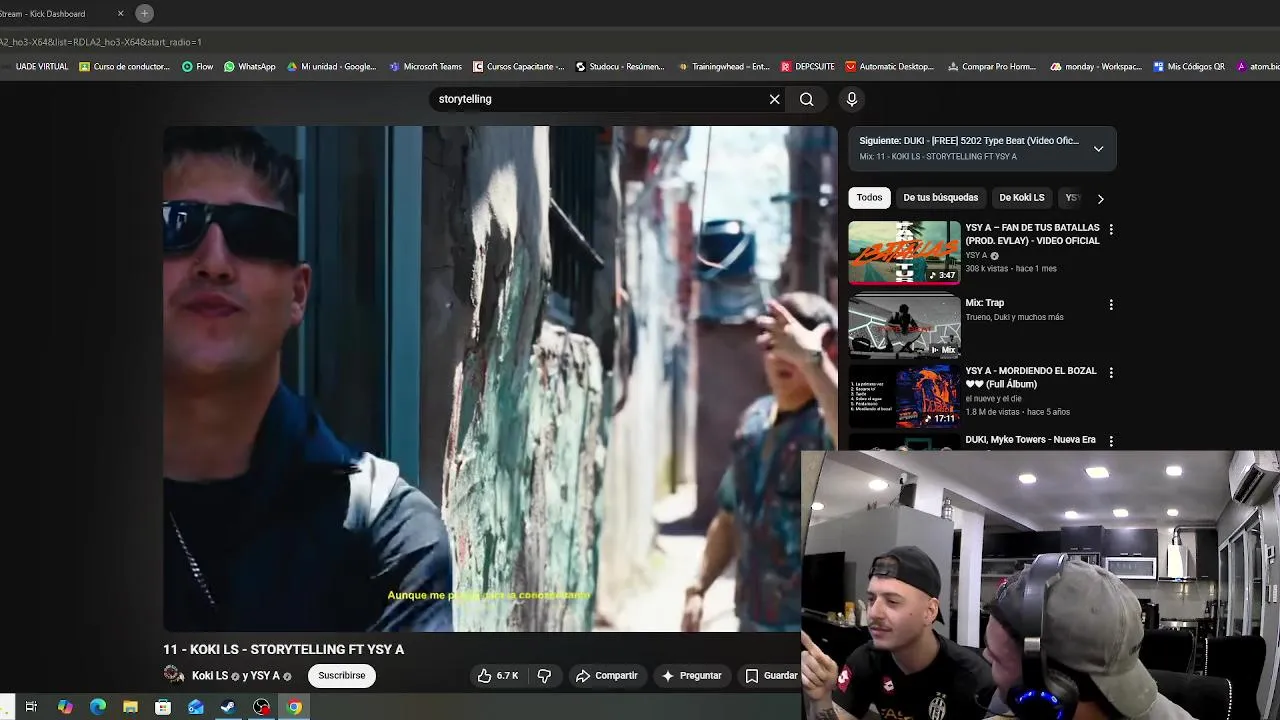Open the Studocu - Resúmen bookmark
1280x720 pixels.
[x=620, y=67]
